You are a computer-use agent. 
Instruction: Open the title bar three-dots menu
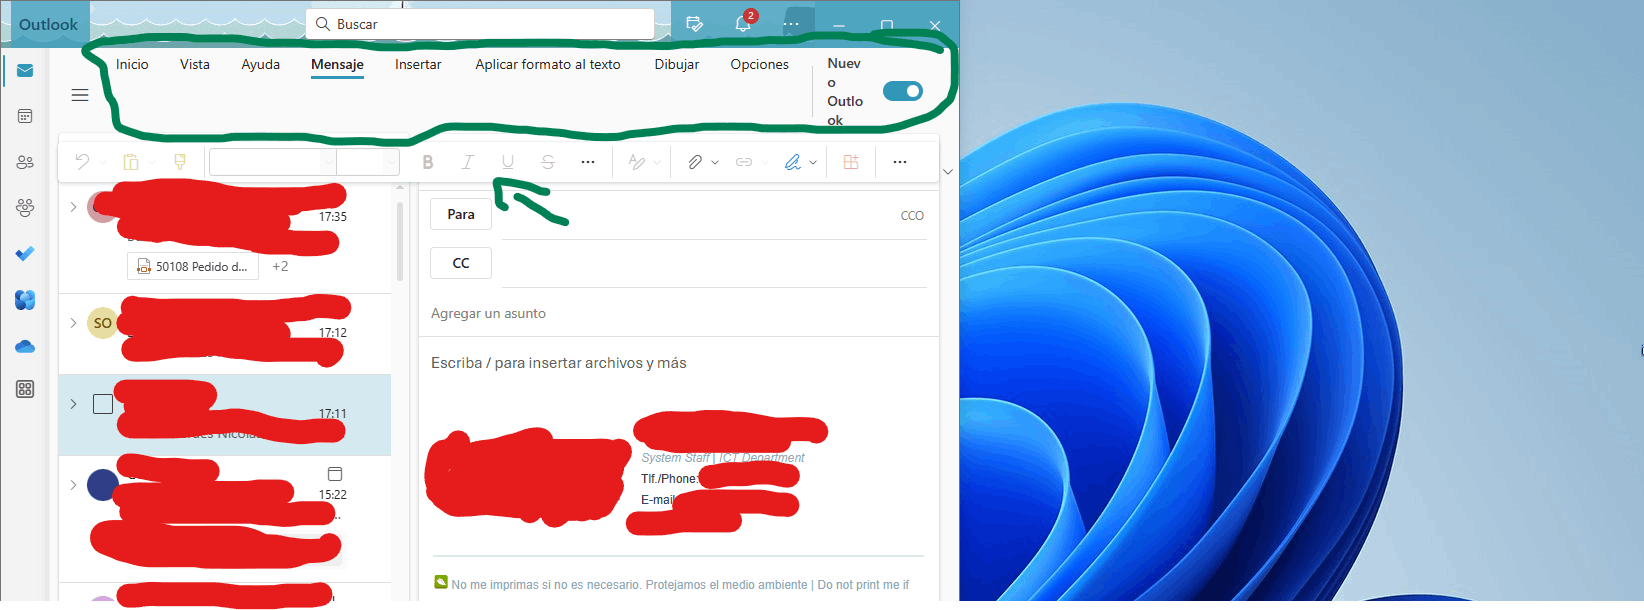(791, 24)
